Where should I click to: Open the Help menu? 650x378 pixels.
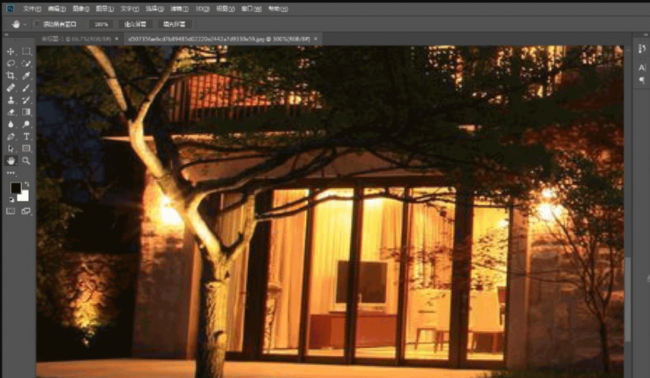[277, 9]
